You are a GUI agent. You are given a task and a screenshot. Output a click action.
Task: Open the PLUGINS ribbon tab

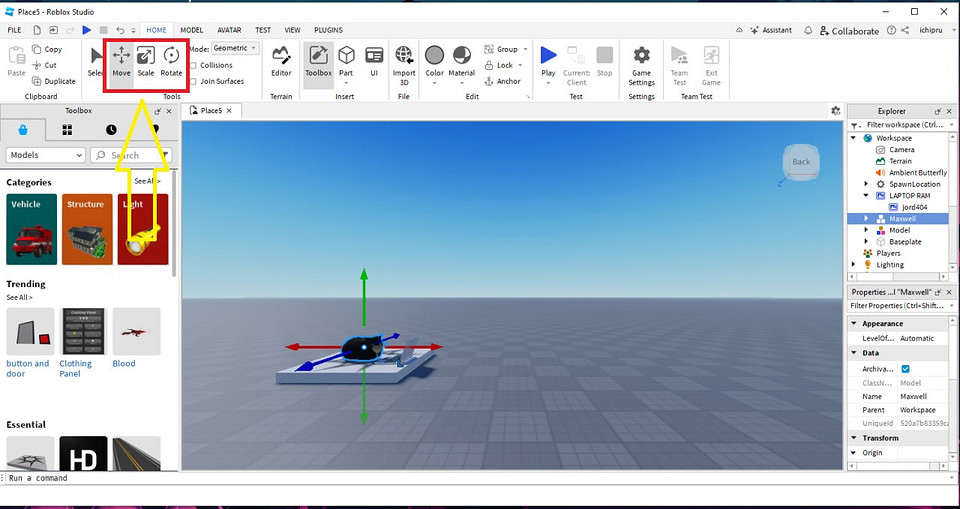click(328, 30)
